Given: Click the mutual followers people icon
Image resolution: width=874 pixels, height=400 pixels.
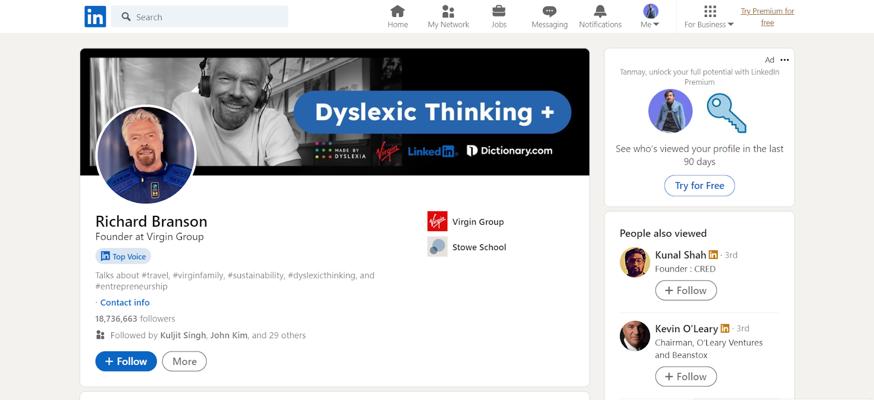Looking at the screenshot, I should (x=100, y=335).
